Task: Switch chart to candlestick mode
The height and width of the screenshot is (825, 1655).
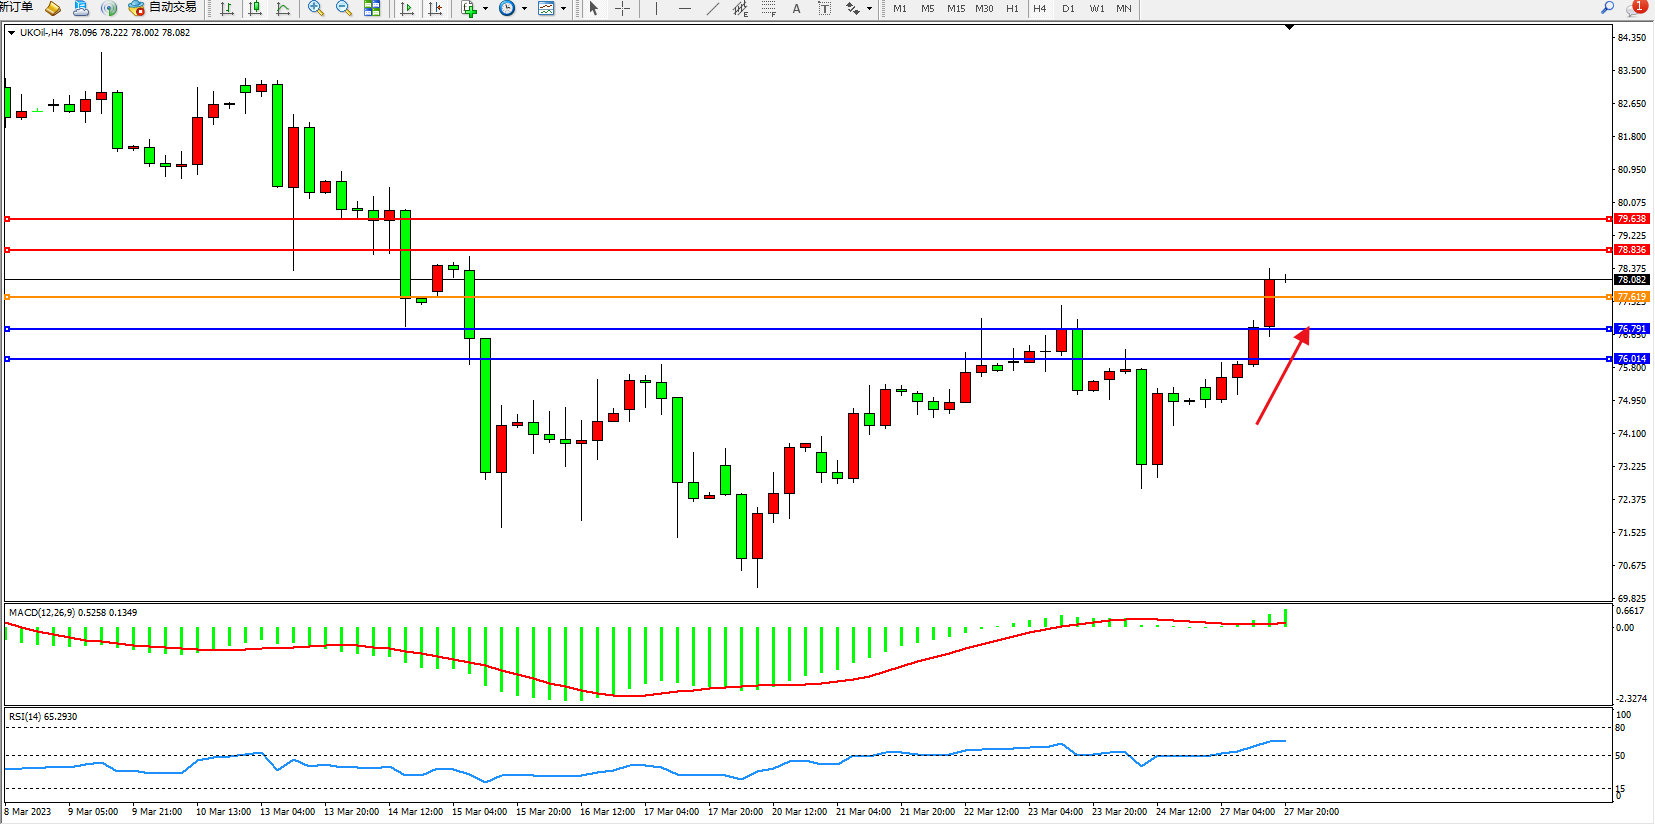Action: point(256,9)
